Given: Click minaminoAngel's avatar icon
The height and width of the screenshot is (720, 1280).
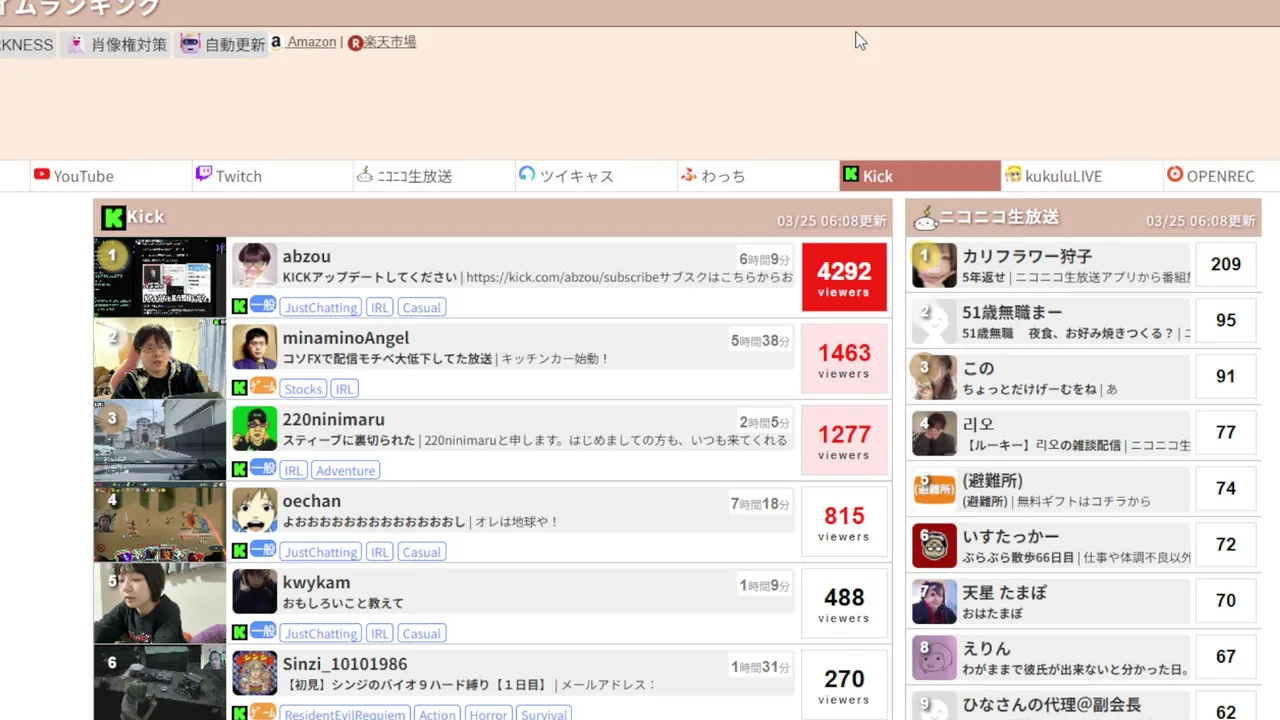Looking at the screenshot, I should (x=255, y=347).
